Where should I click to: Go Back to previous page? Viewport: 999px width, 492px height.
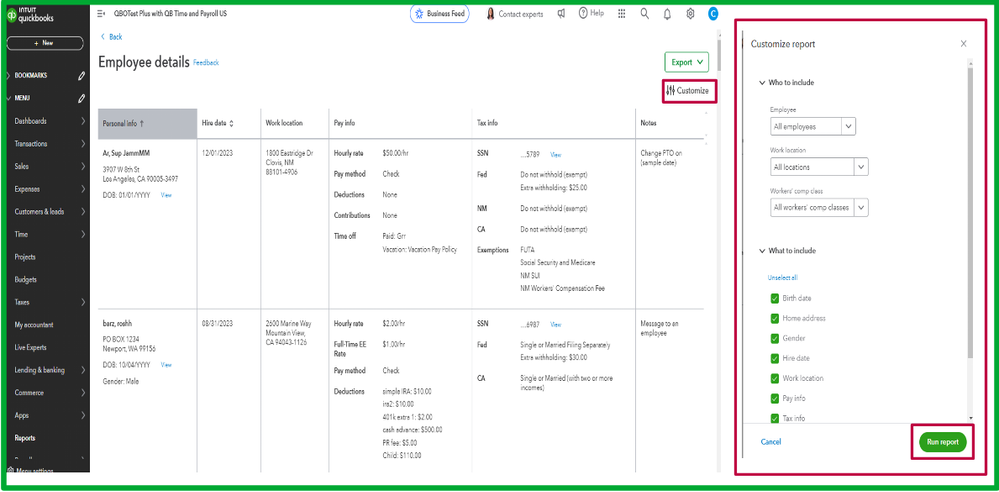click(x=111, y=37)
